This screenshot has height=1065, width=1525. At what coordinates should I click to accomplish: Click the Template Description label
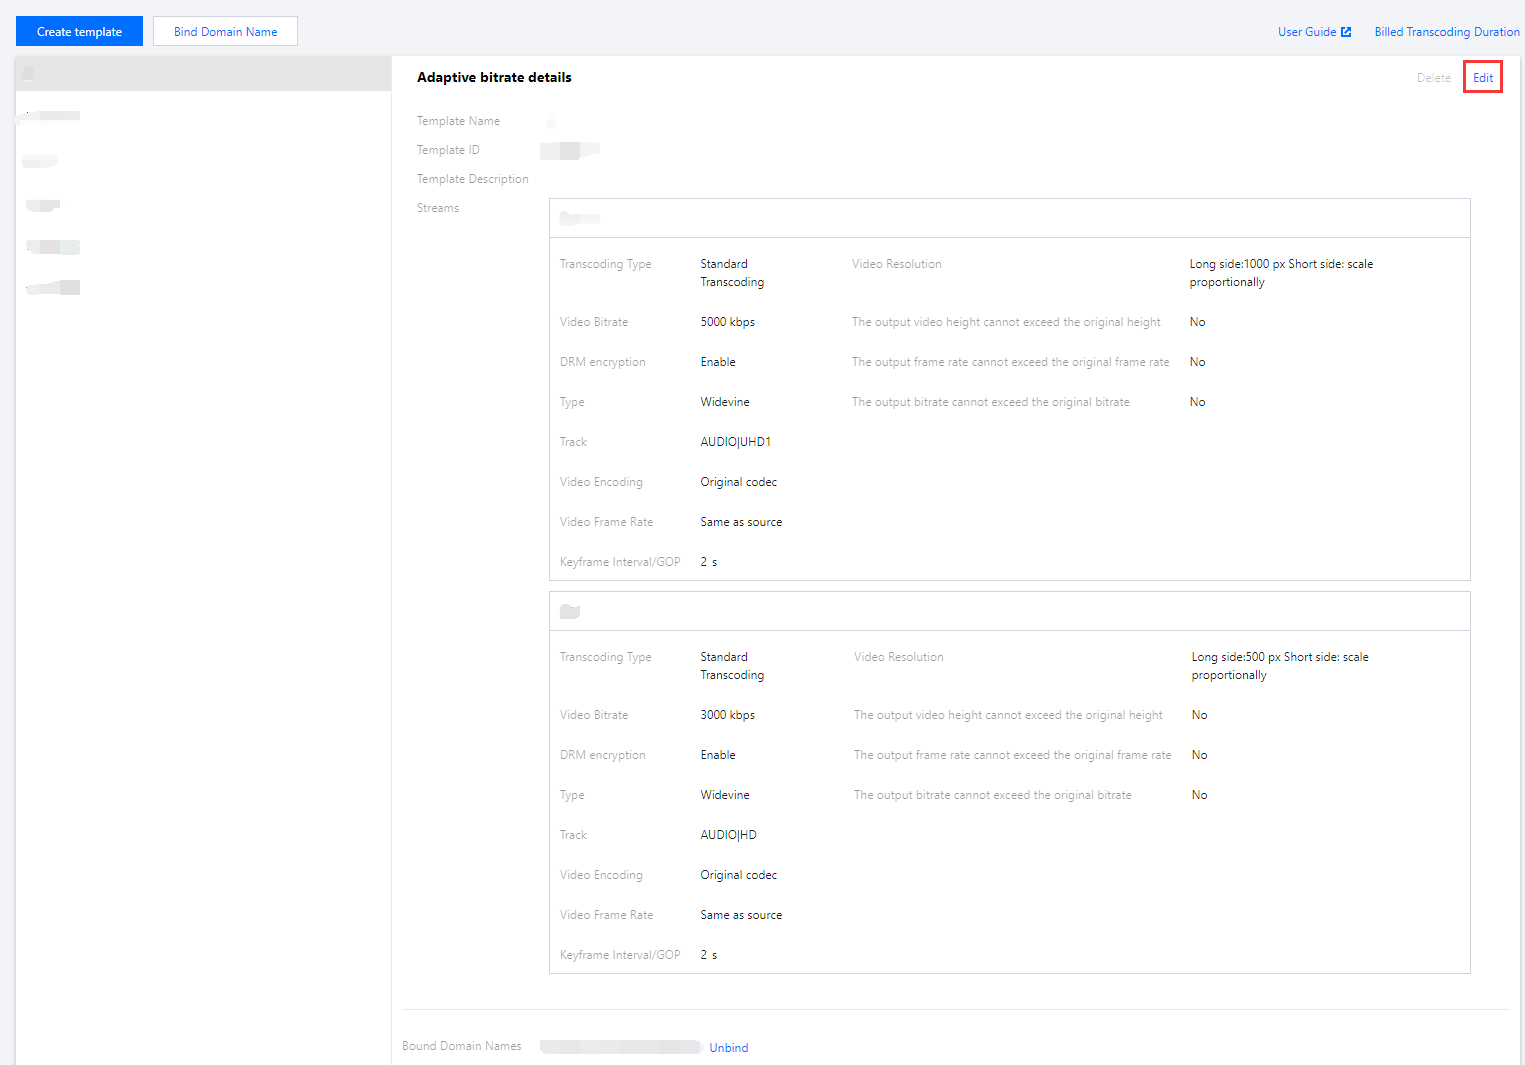[x=472, y=179]
